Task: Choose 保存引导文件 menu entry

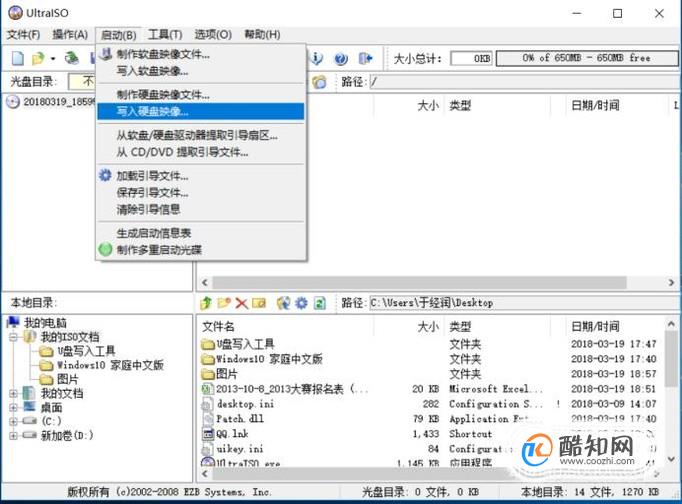Action: click(201, 193)
